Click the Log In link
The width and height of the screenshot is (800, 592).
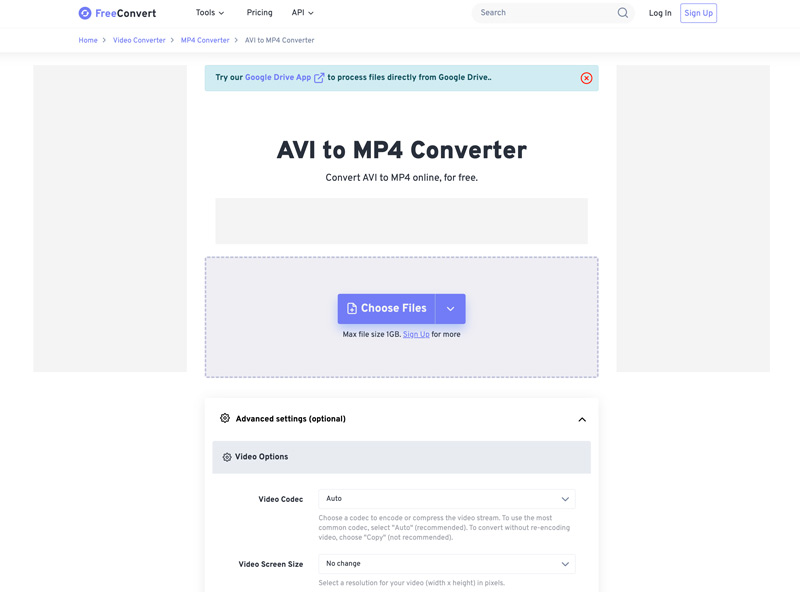[660, 13]
